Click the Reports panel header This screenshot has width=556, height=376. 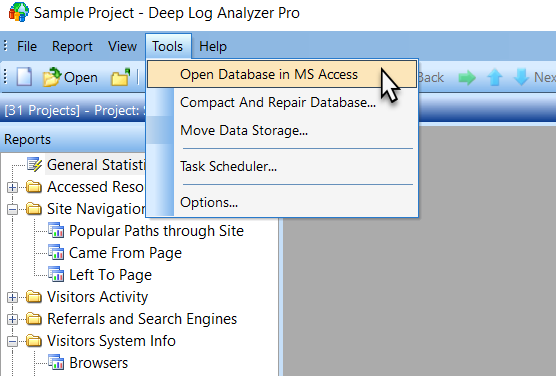73,139
